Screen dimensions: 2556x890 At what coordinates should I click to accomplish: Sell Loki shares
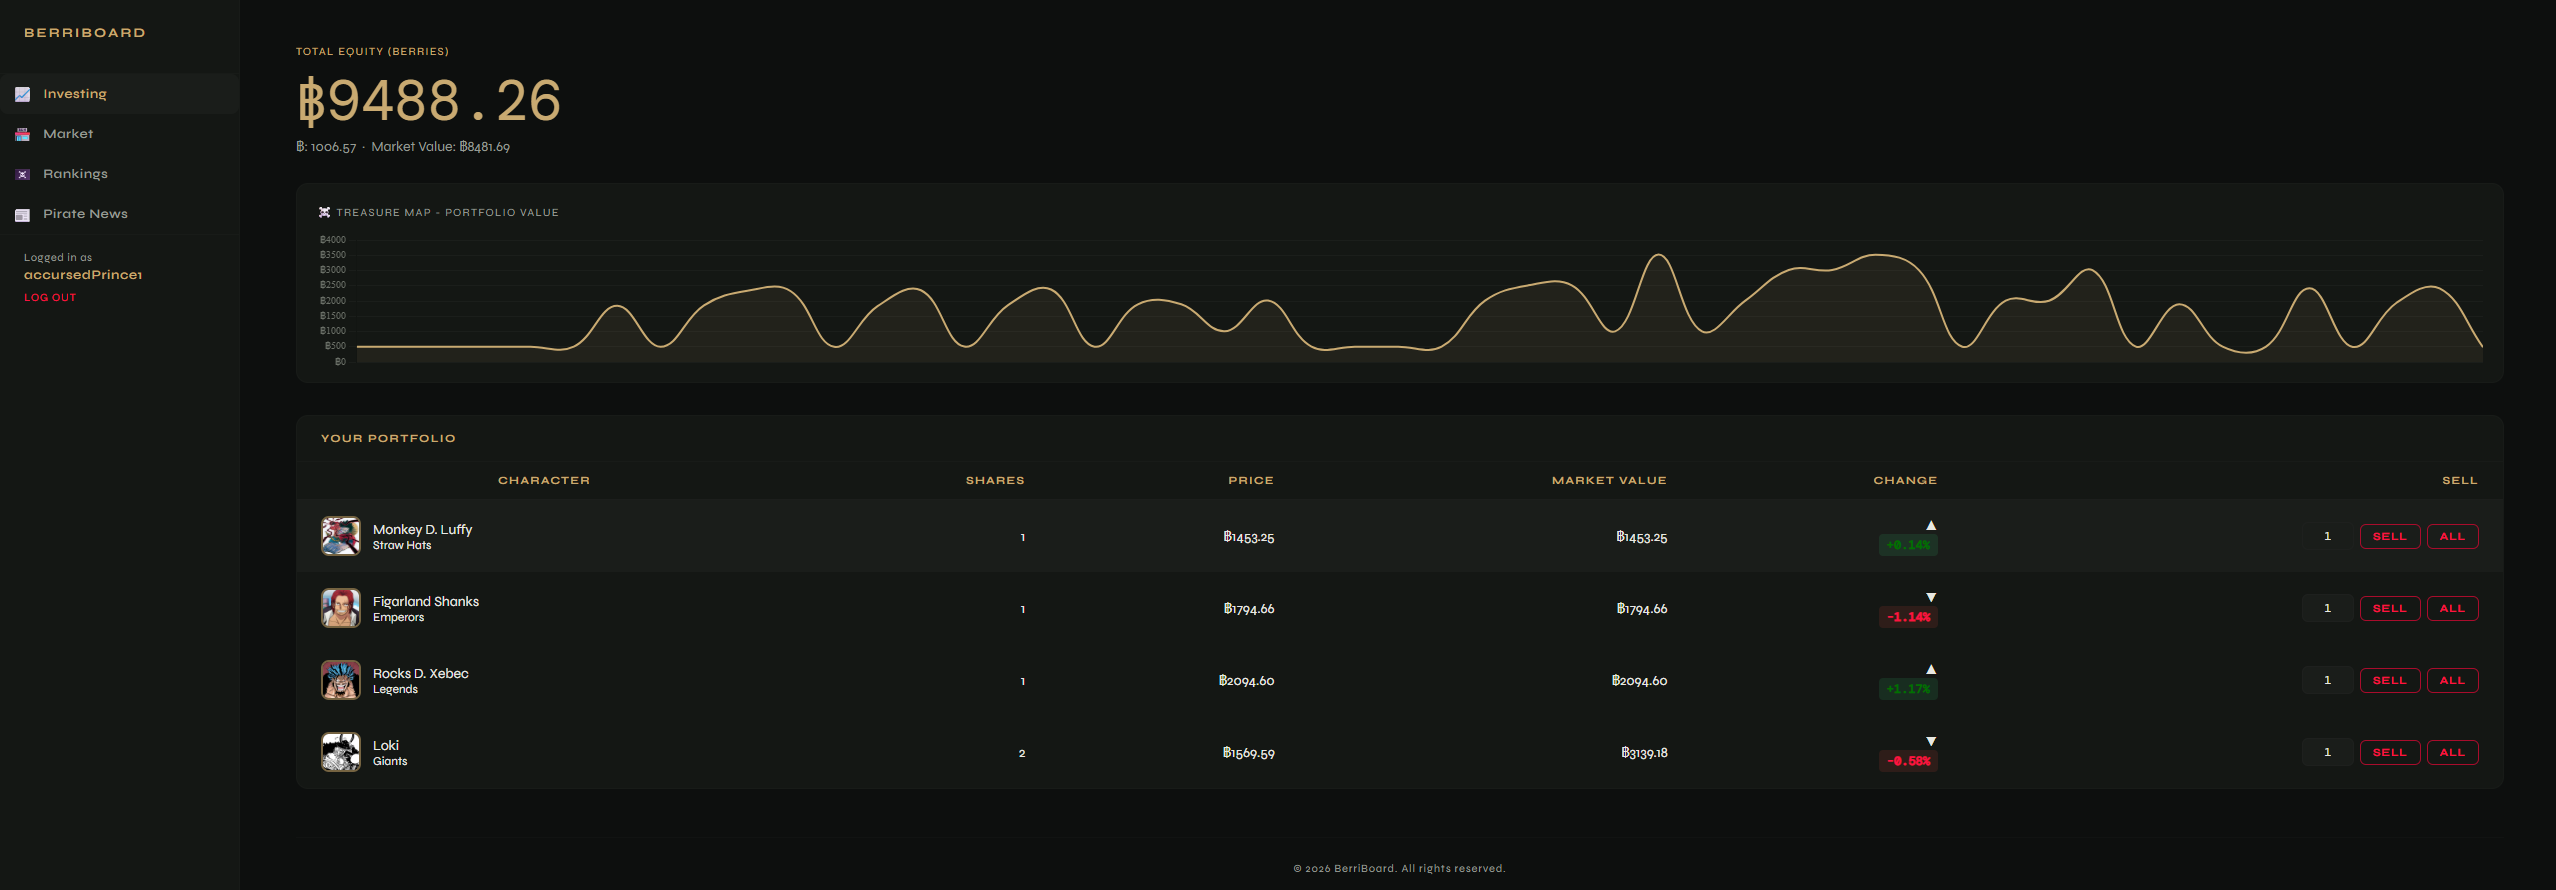[x=2390, y=753]
